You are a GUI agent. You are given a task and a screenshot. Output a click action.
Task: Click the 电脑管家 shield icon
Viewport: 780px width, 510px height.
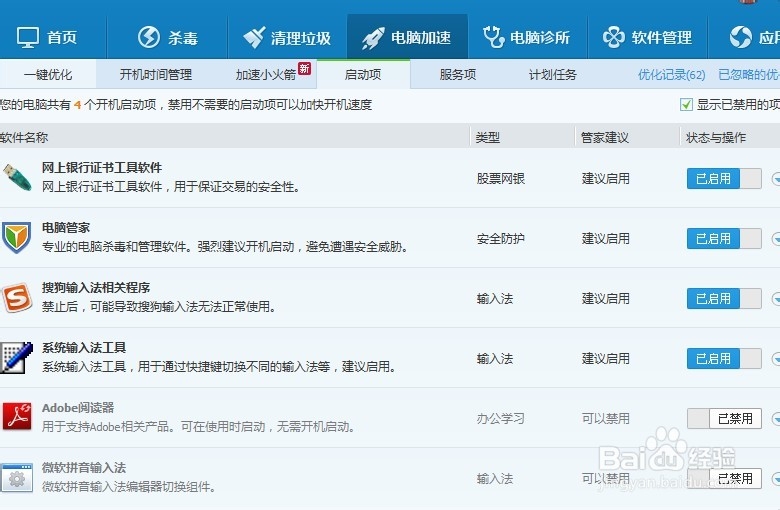pyautogui.click(x=17, y=237)
